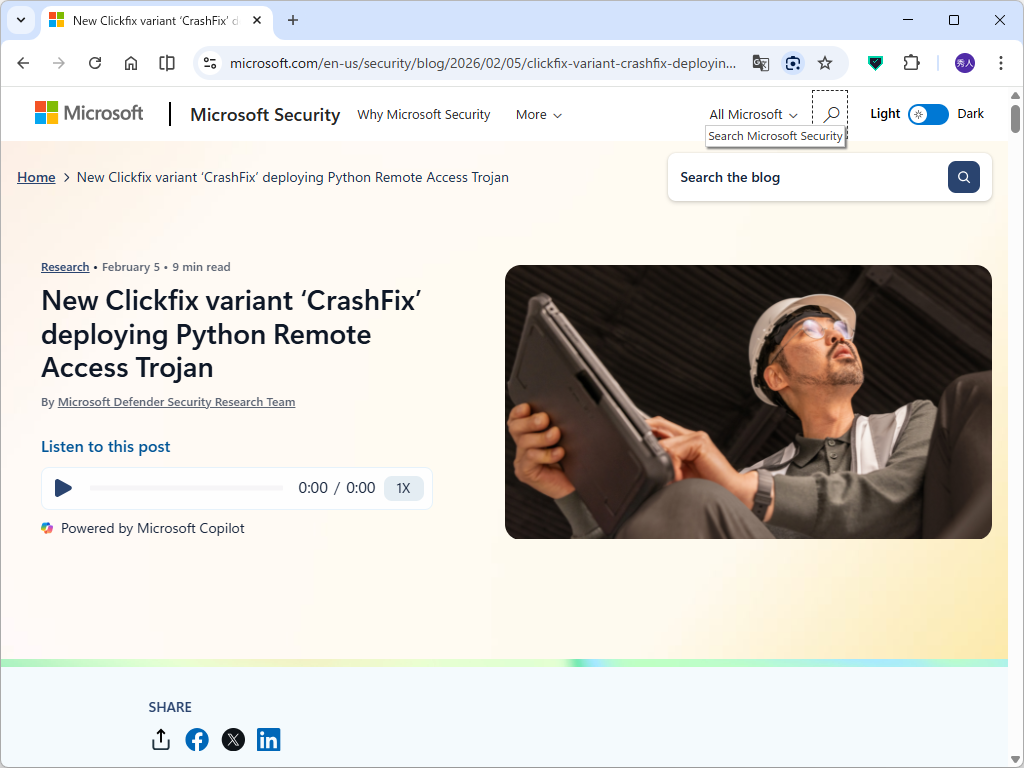This screenshot has height=768, width=1024.
Task: Toggle the Light/Dark theme switch
Action: pos(928,114)
